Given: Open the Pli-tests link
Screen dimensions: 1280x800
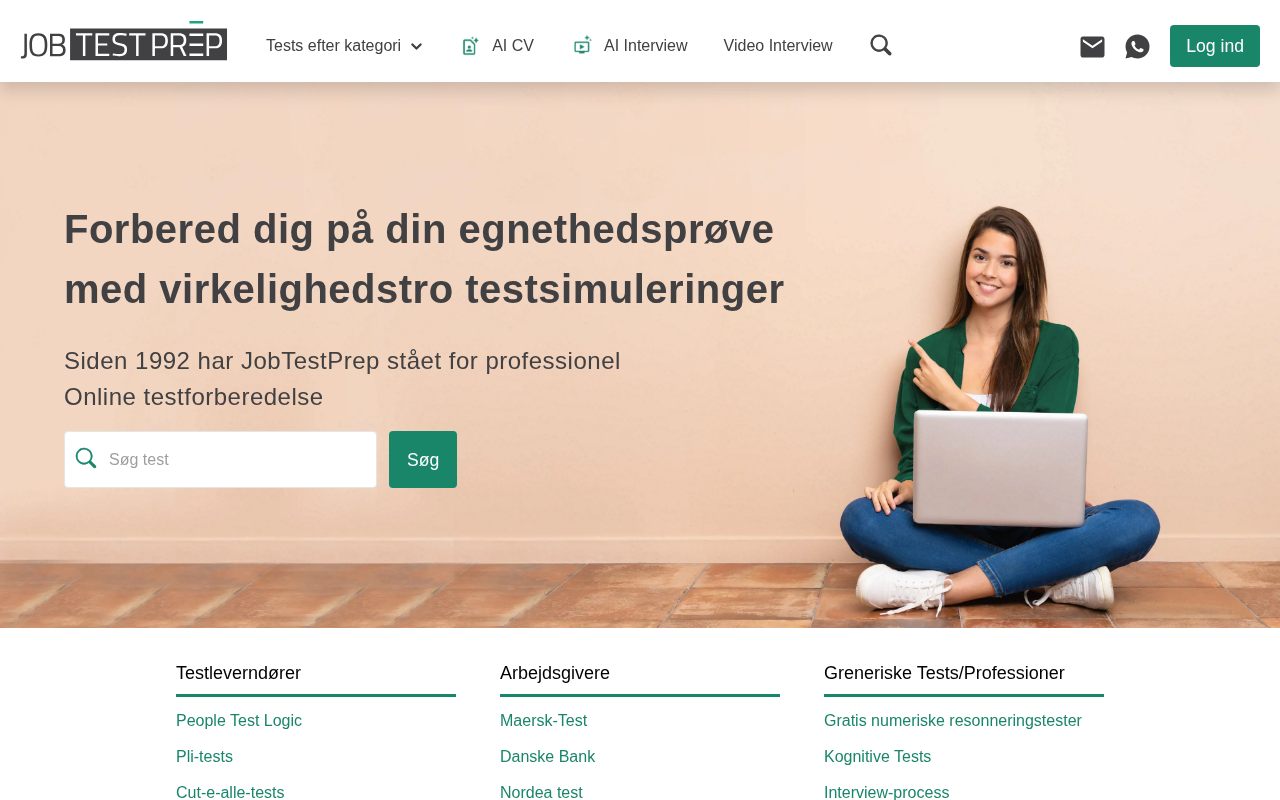Looking at the screenshot, I should [x=204, y=756].
